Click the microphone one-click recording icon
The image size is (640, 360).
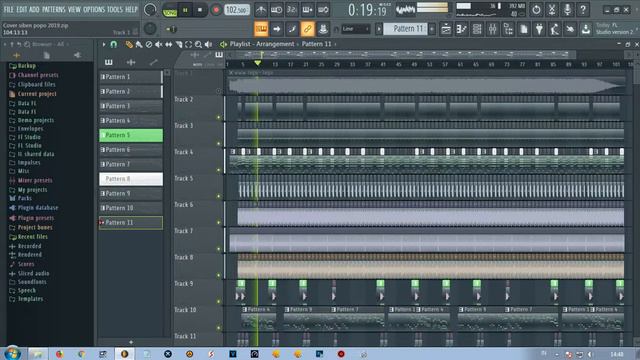point(567,9)
